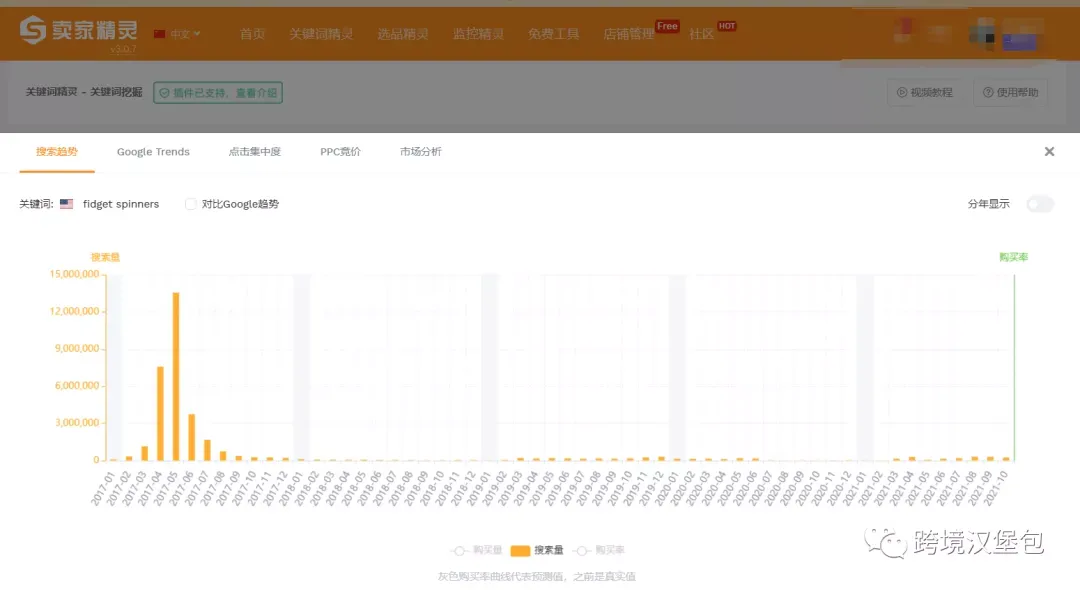The image size is (1080, 590).
Task: Switch to the 市场分析 tab
Action: [421, 151]
